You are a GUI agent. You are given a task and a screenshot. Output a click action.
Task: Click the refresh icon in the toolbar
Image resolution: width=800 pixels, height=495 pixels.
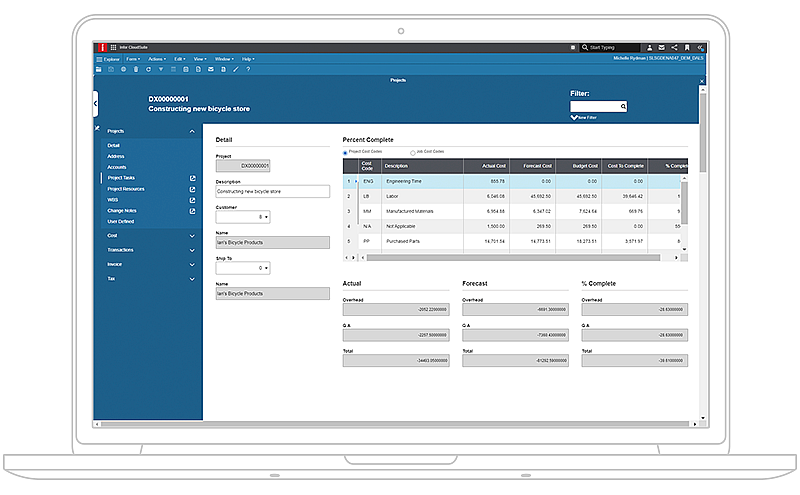tap(148, 69)
